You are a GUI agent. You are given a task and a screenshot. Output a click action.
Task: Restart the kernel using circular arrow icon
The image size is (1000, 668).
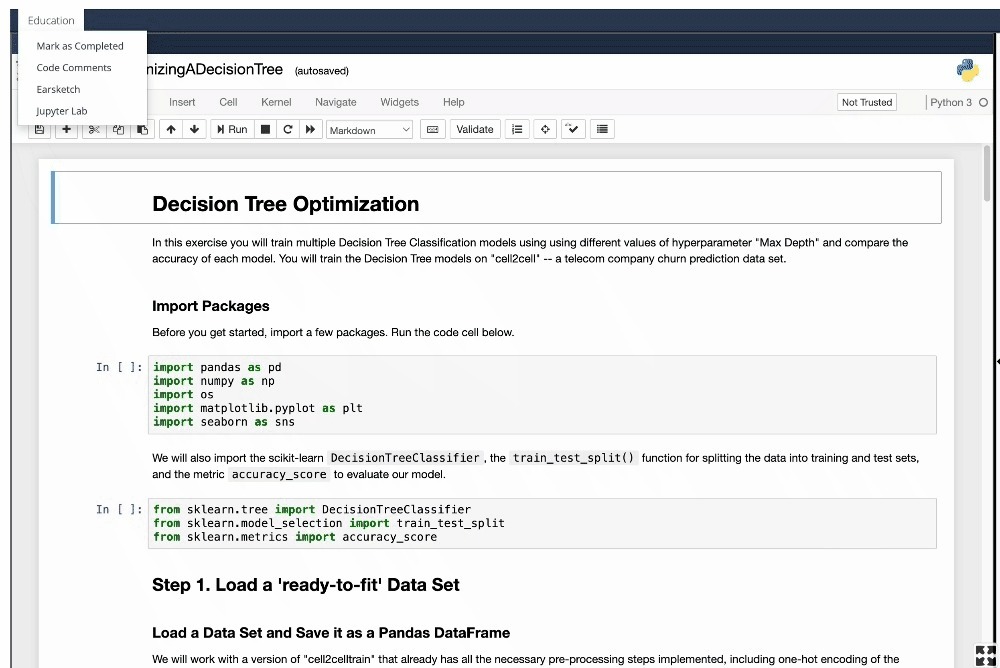click(288, 130)
